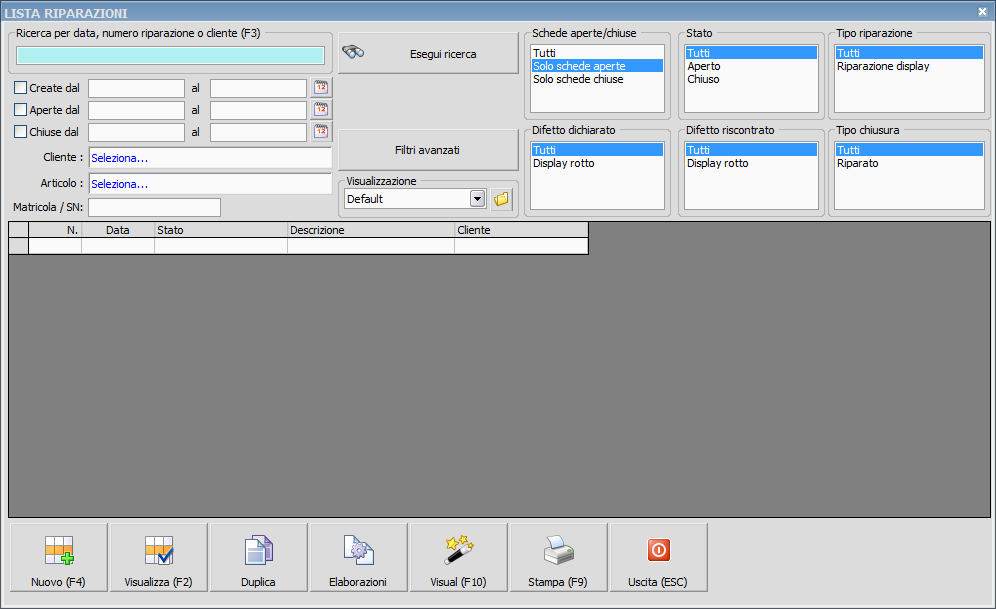Click the binoculars search icon

click(x=352, y=53)
